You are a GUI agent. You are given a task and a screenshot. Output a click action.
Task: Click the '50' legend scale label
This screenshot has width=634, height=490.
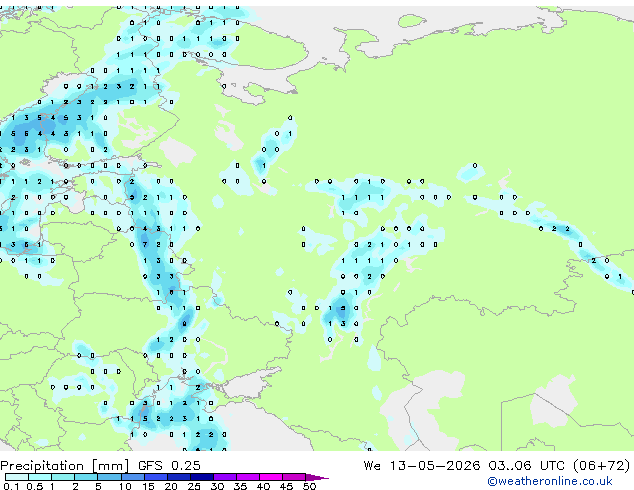click(x=309, y=486)
